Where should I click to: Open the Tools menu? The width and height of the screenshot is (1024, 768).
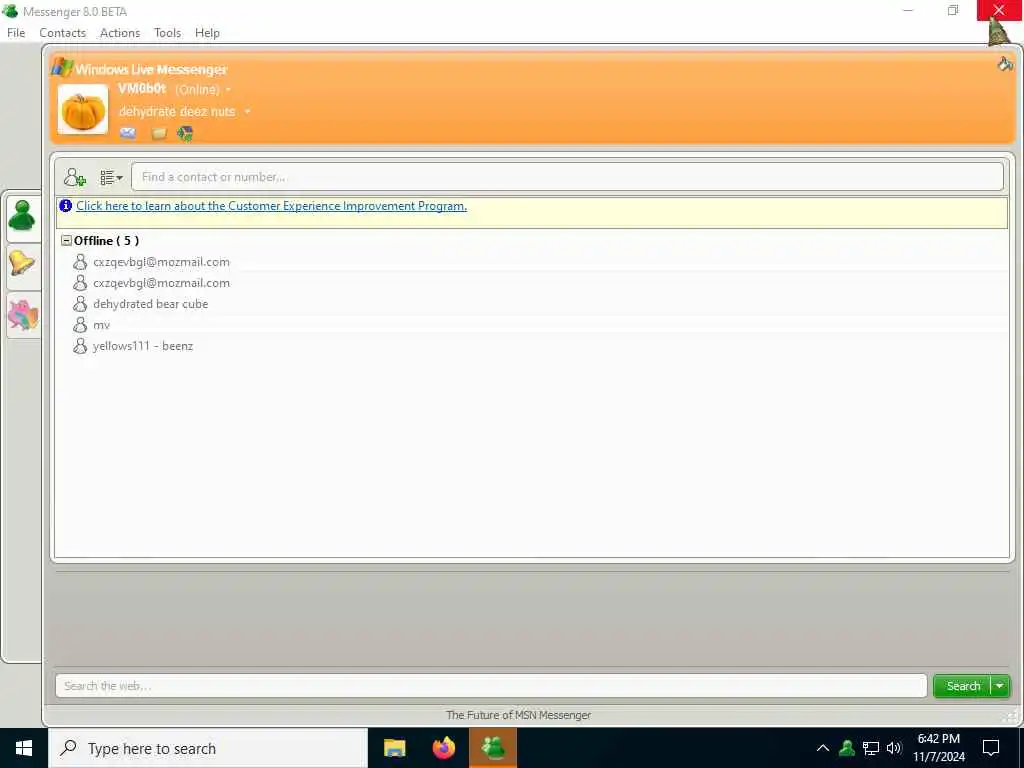tap(167, 33)
